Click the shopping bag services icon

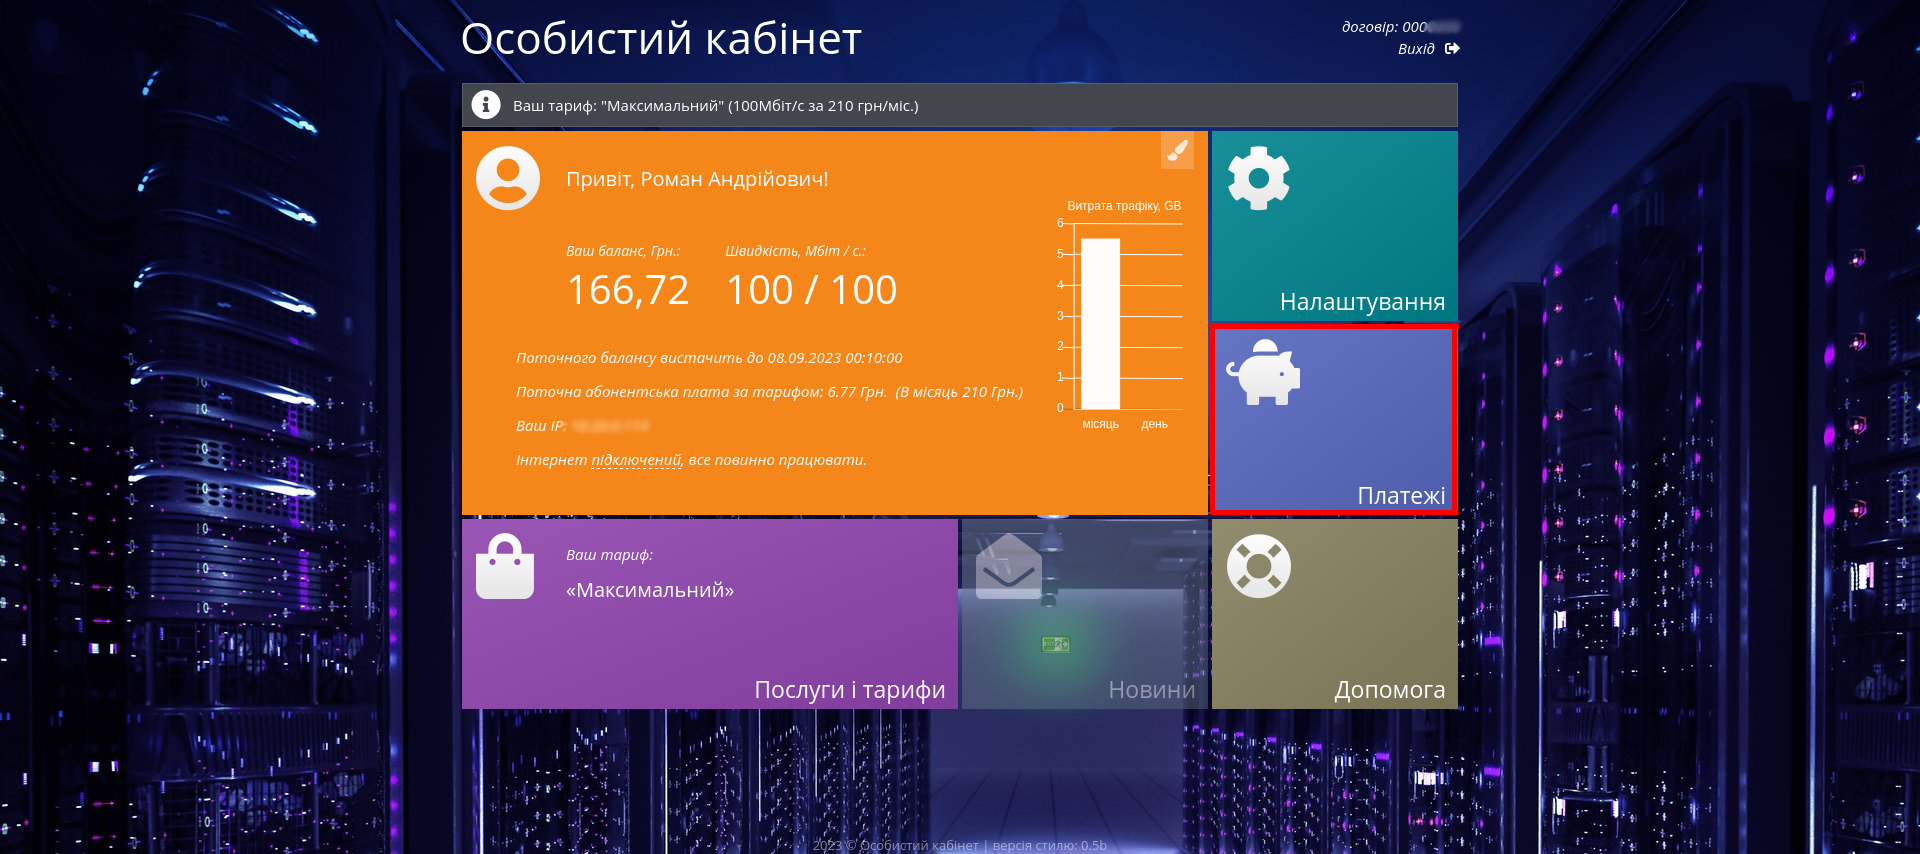[505, 567]
